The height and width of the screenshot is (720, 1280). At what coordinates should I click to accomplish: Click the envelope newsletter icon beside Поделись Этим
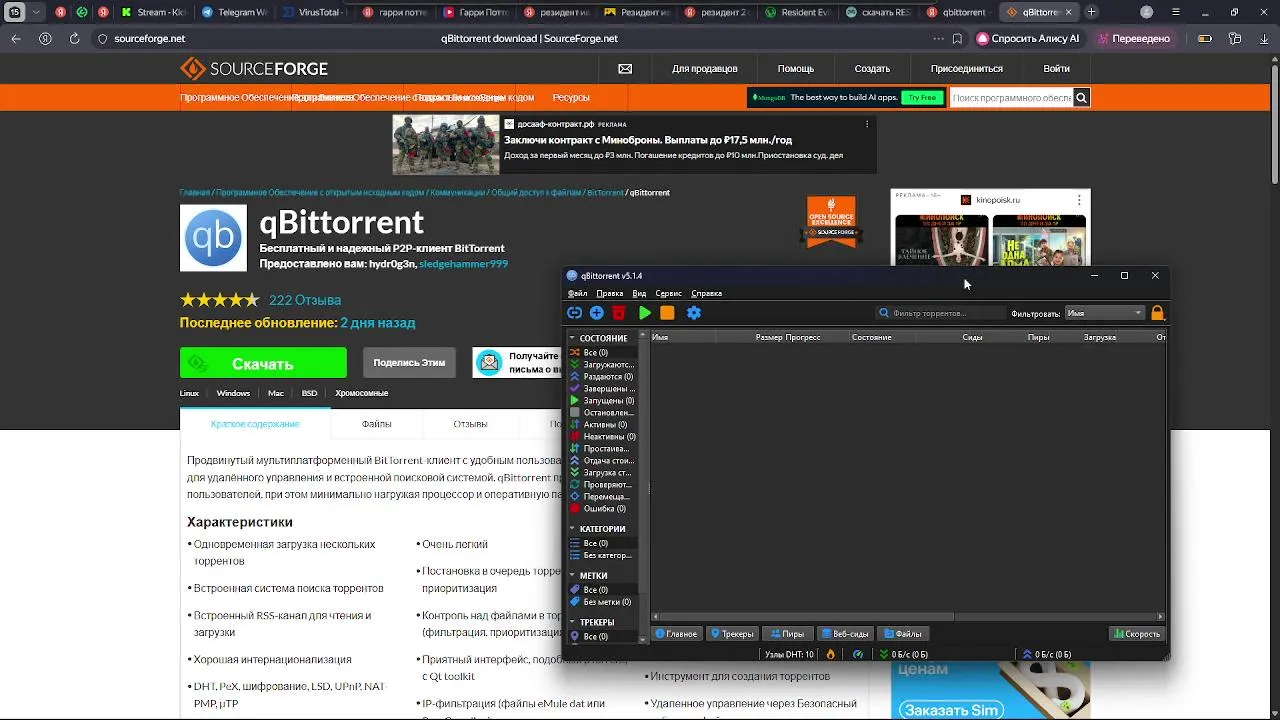pyautogui.click(x=489, y=362)
